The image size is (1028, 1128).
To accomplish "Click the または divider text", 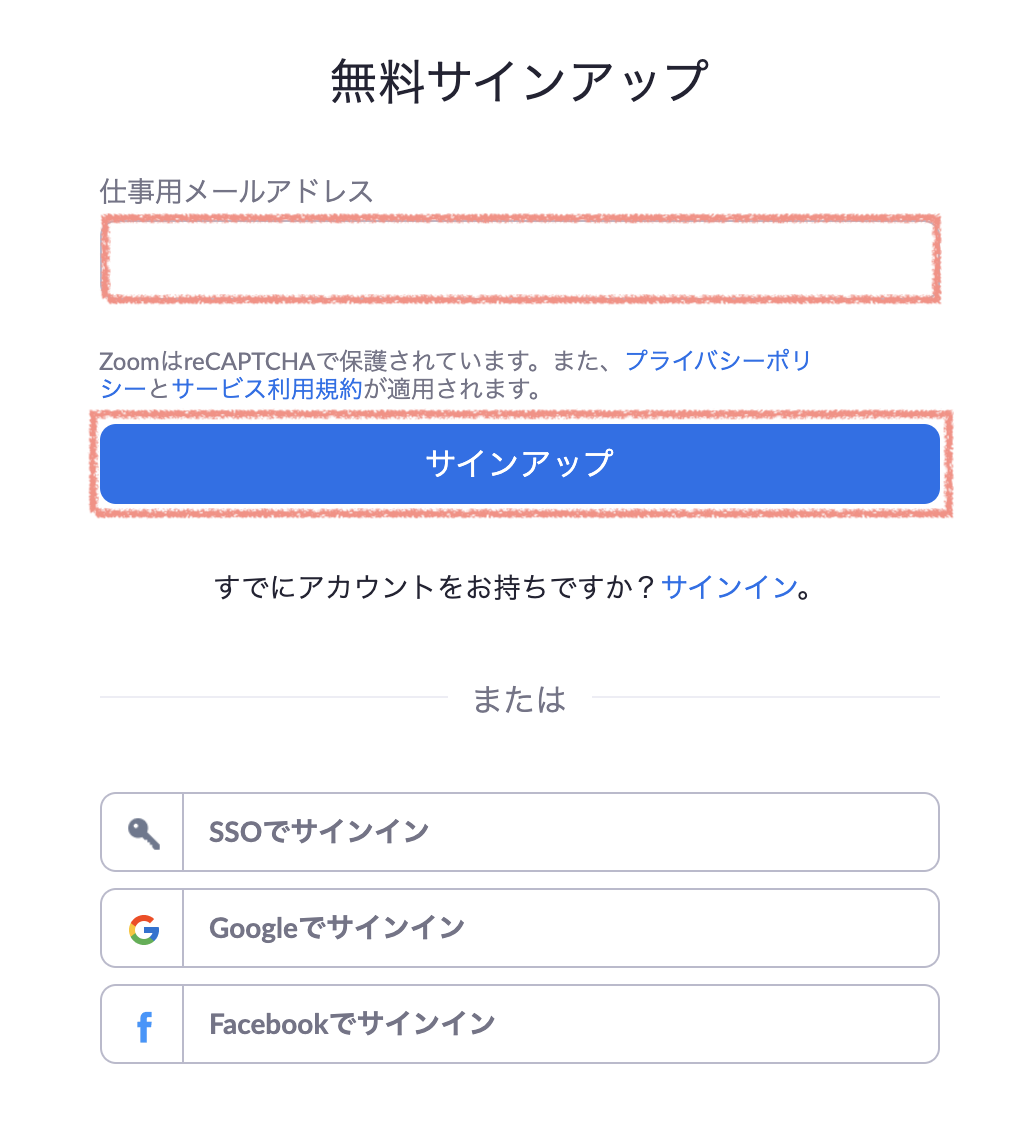I will (519, 699).
